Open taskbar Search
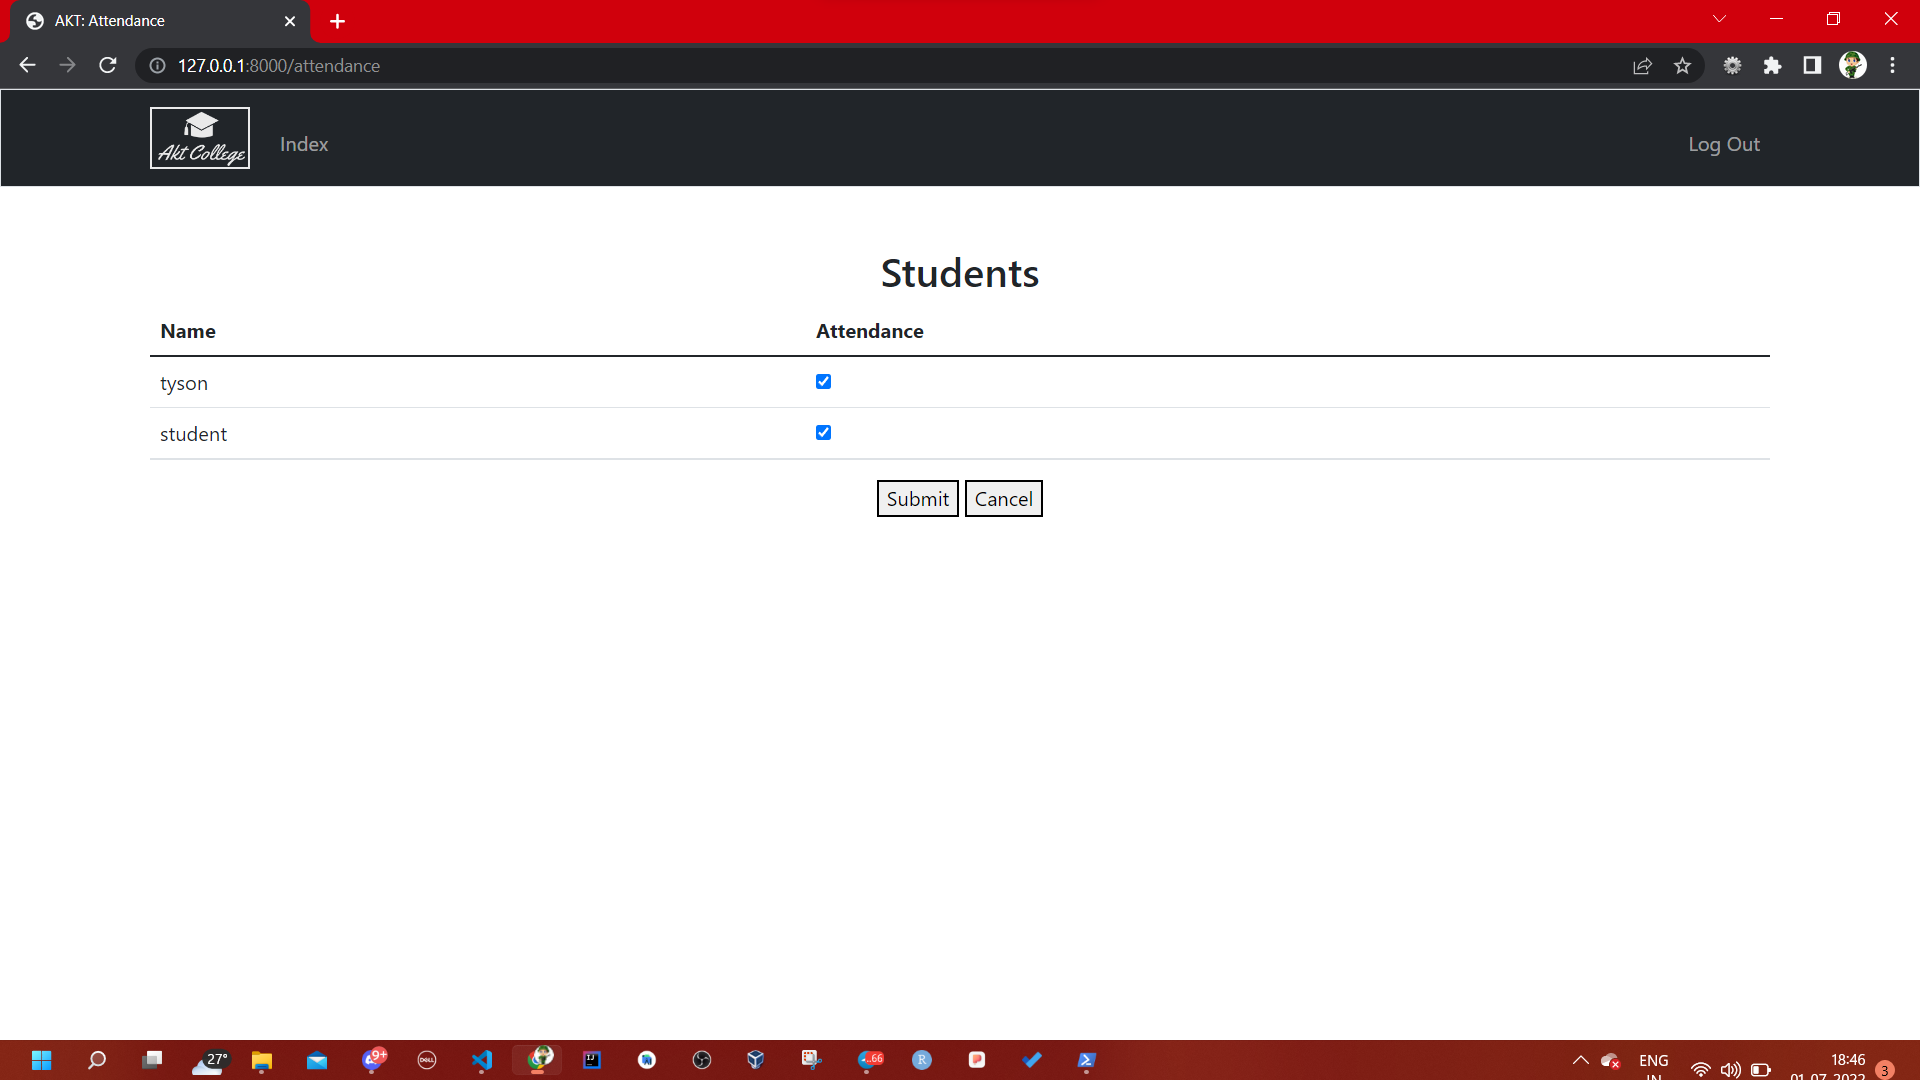 click(x=97, y=1060)
